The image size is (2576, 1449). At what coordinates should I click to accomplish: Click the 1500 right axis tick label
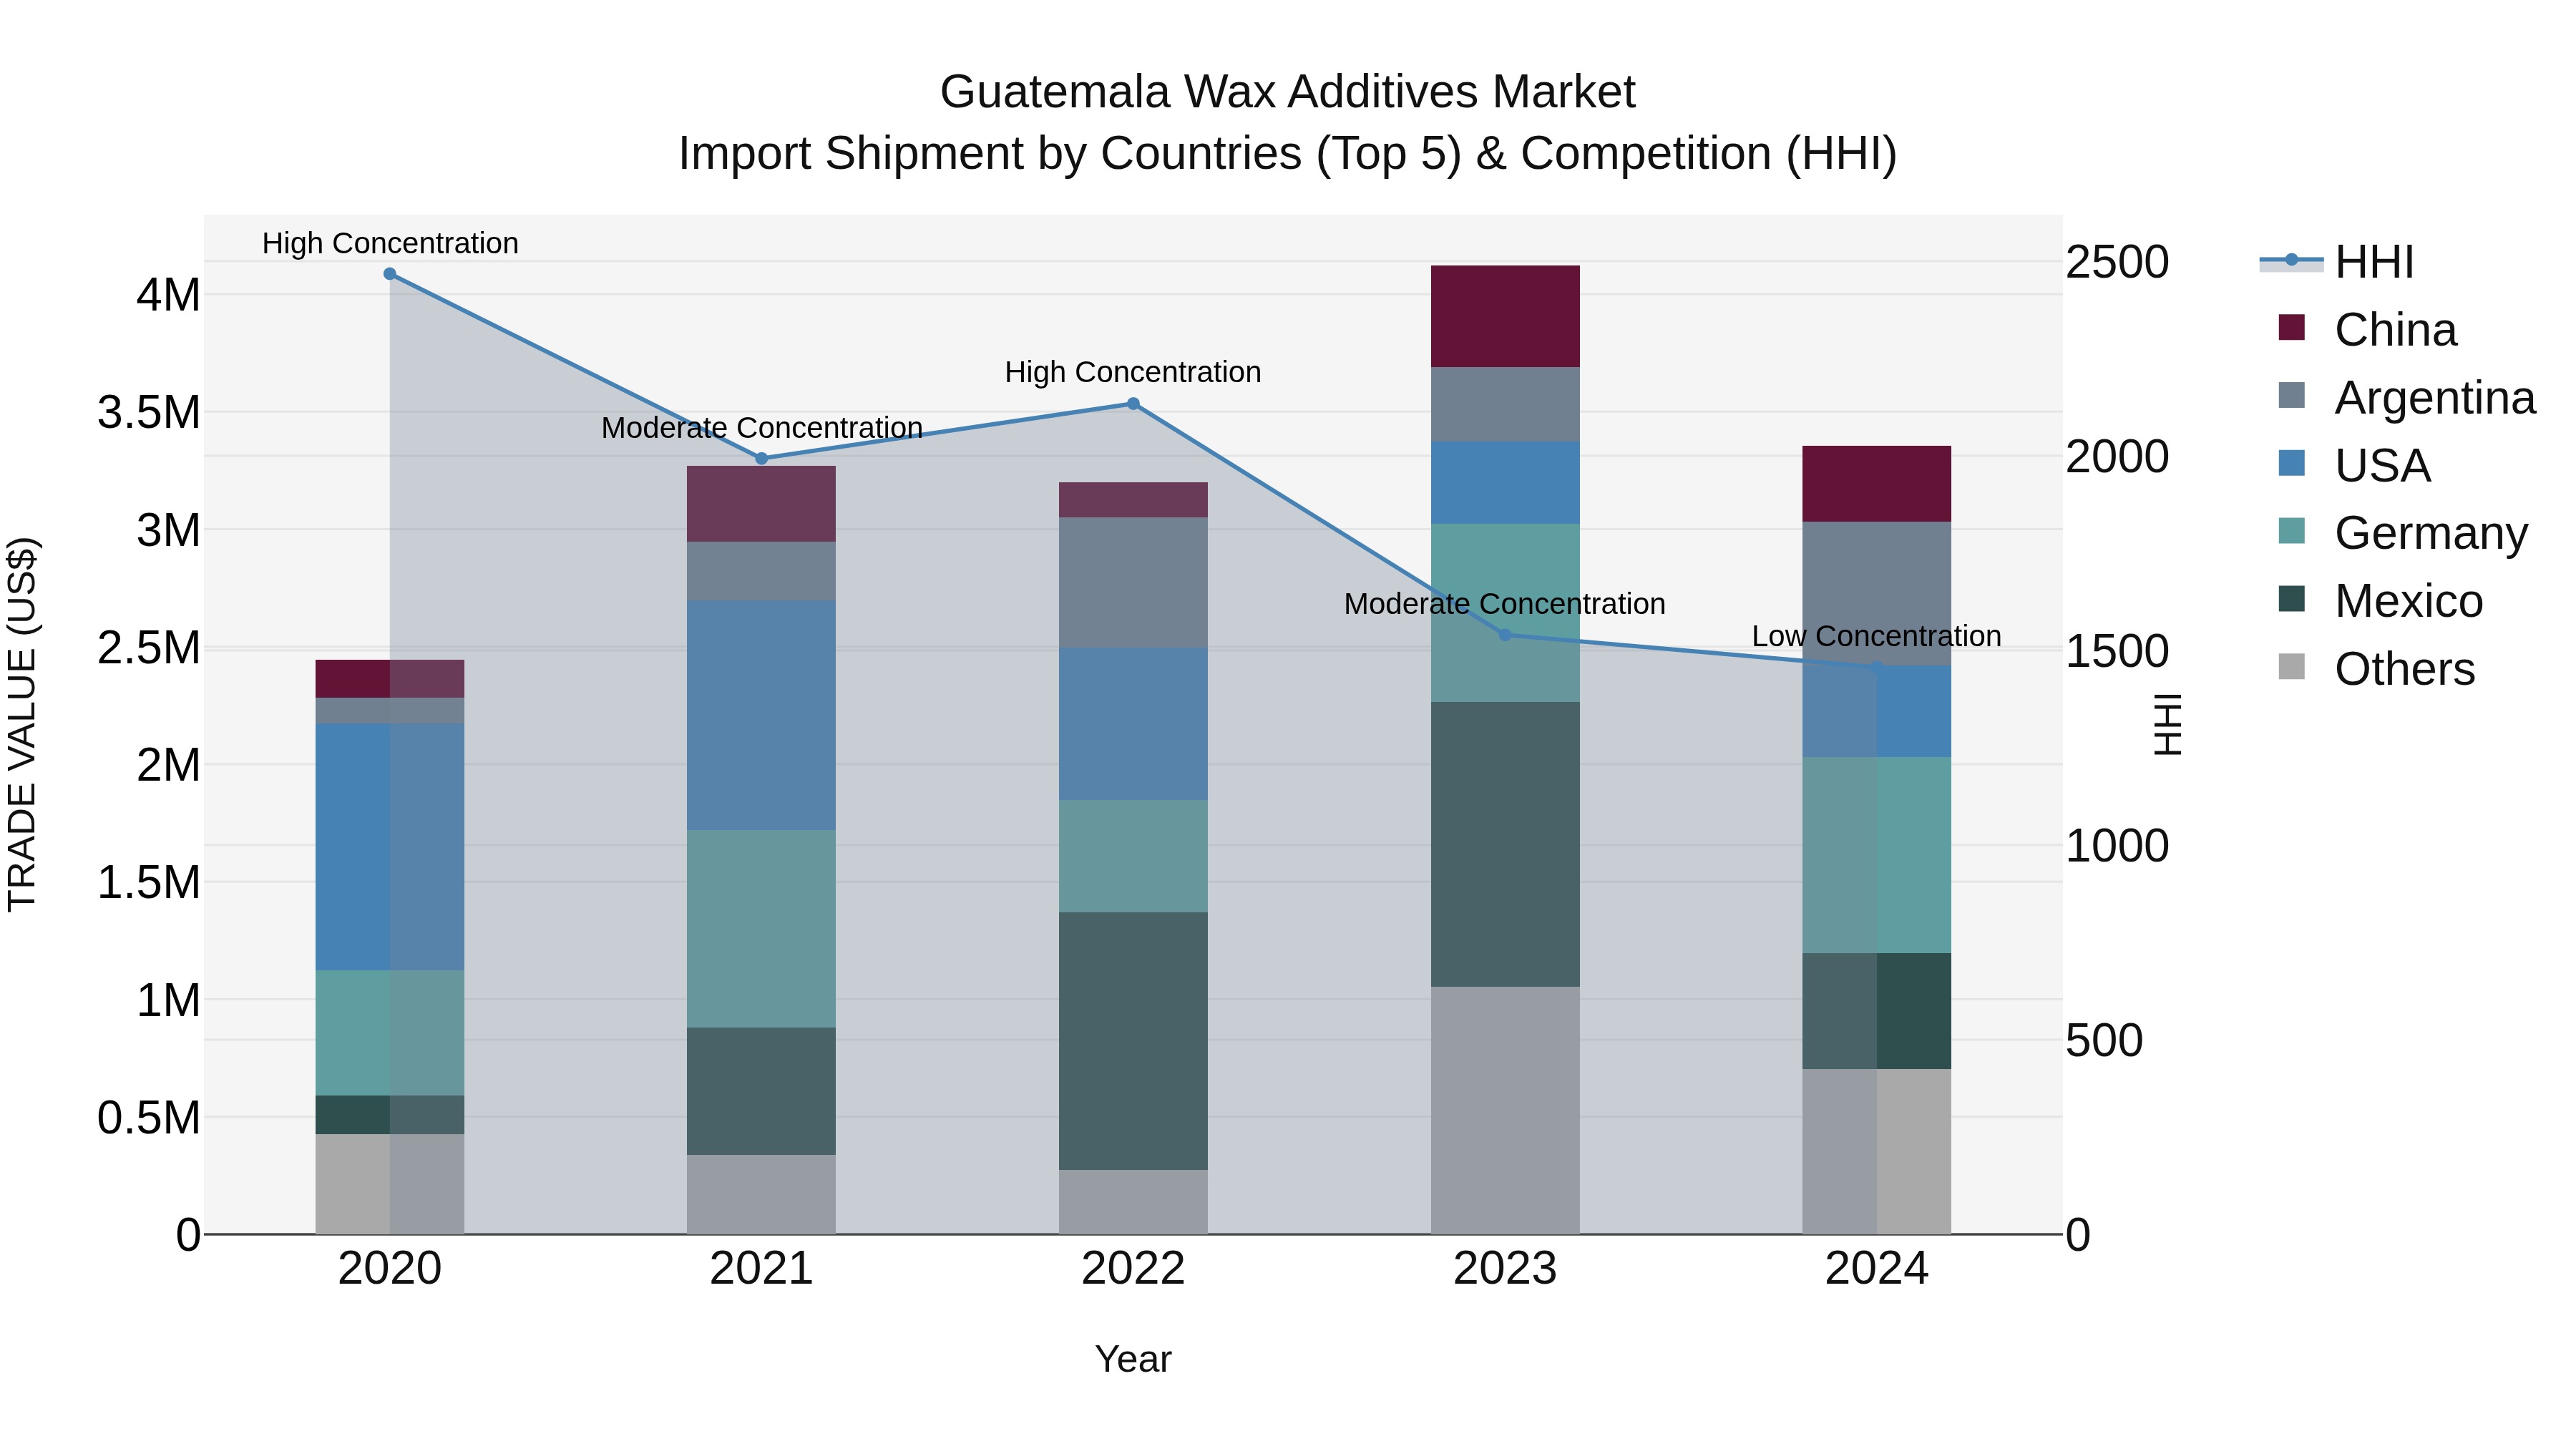[2118, 651]
